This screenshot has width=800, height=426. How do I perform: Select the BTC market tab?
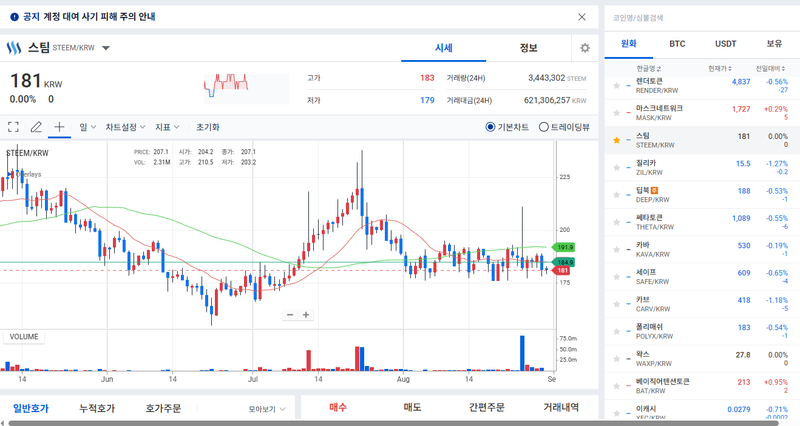[x=677, y=44]
